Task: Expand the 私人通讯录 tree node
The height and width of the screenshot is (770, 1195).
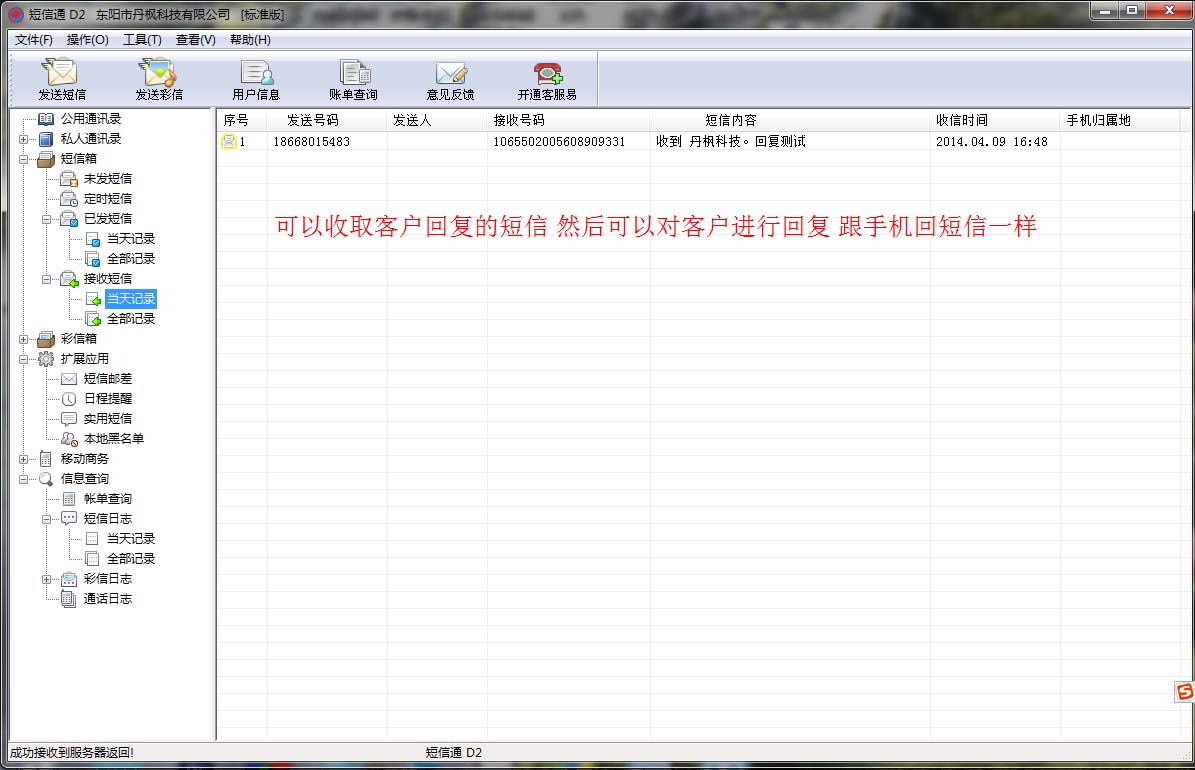Action: tap(23, 139)
